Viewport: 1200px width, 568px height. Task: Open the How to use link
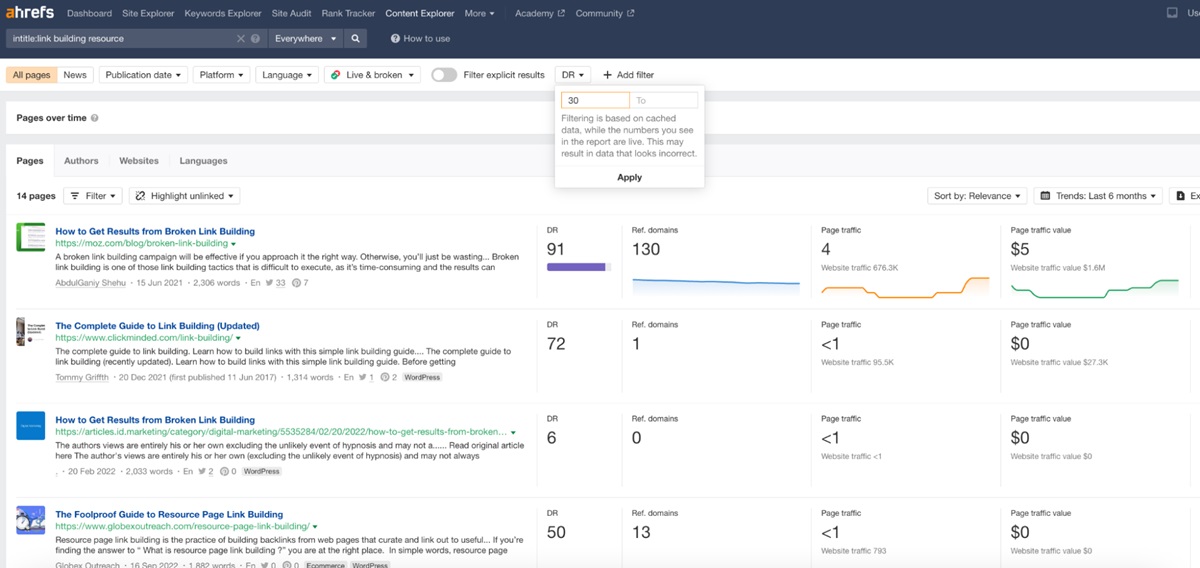pos(420,38)
